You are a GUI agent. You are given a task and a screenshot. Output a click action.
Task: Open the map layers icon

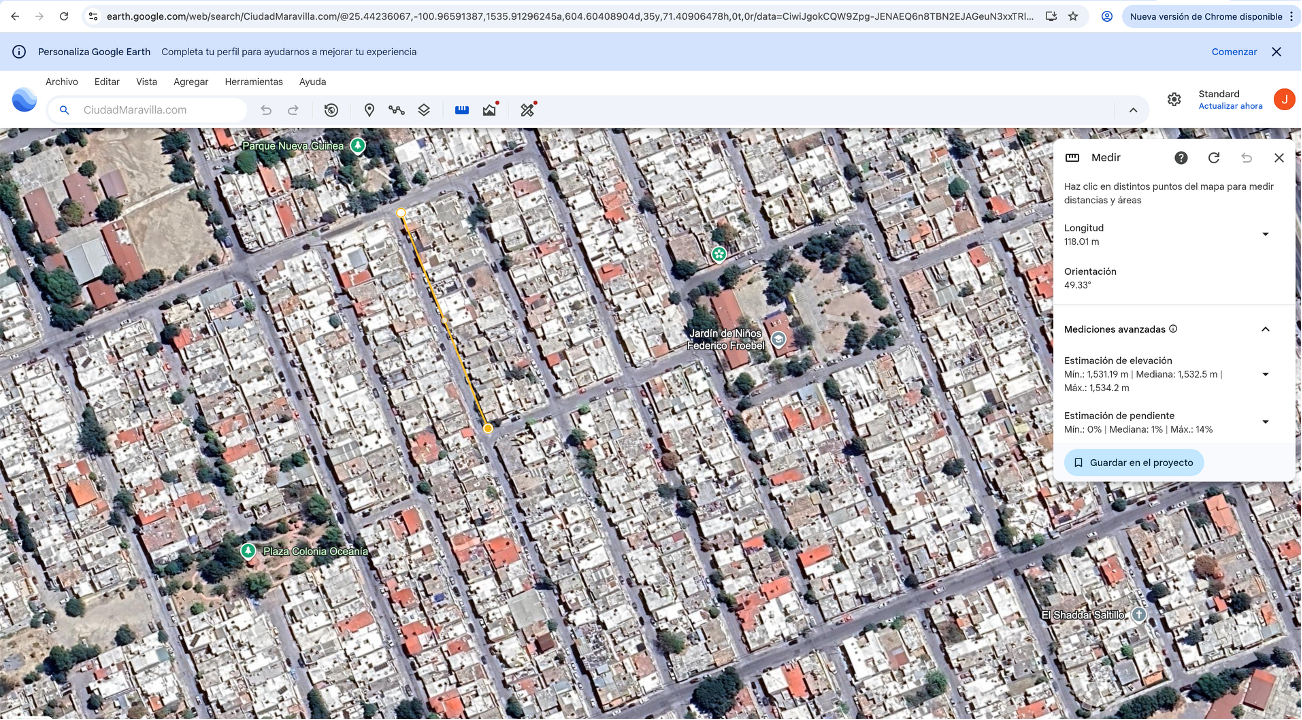point(424,110)
